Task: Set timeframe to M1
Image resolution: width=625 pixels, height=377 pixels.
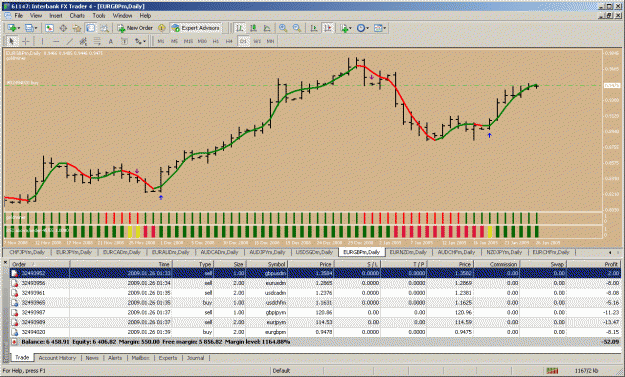Action: (161, 41)
